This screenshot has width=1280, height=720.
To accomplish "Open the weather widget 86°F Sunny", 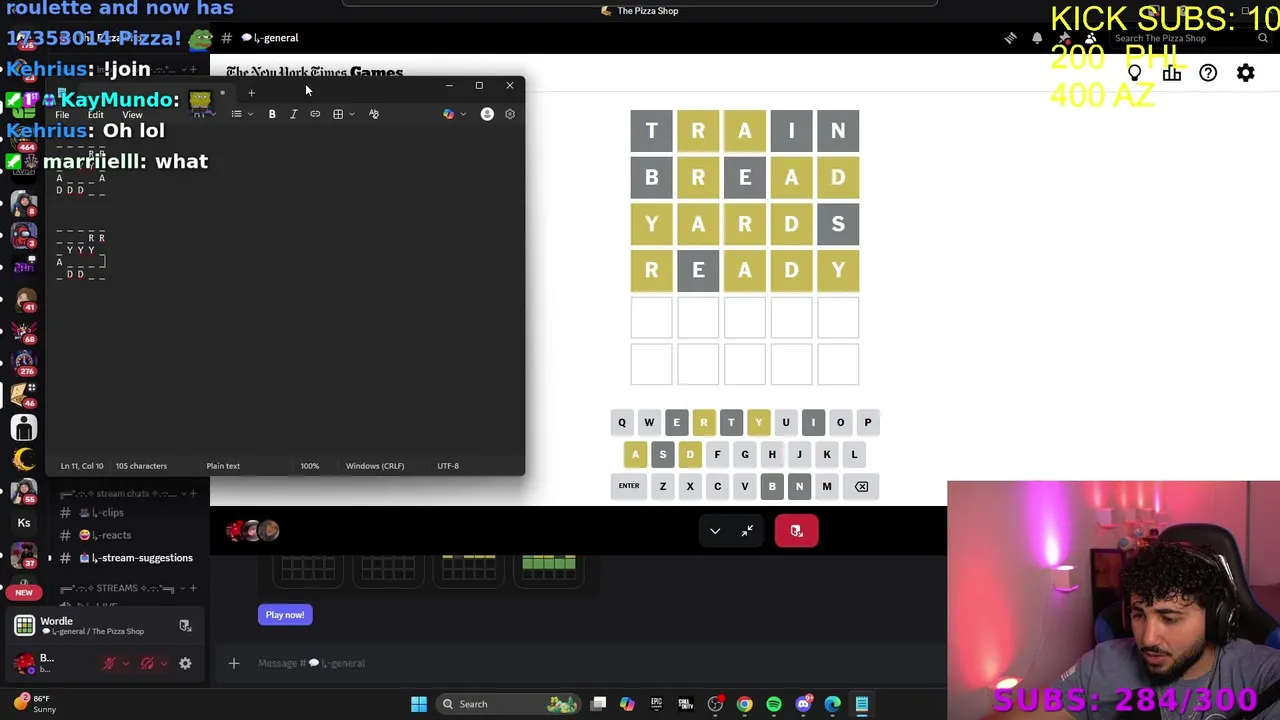I will [x=35, y=704].
